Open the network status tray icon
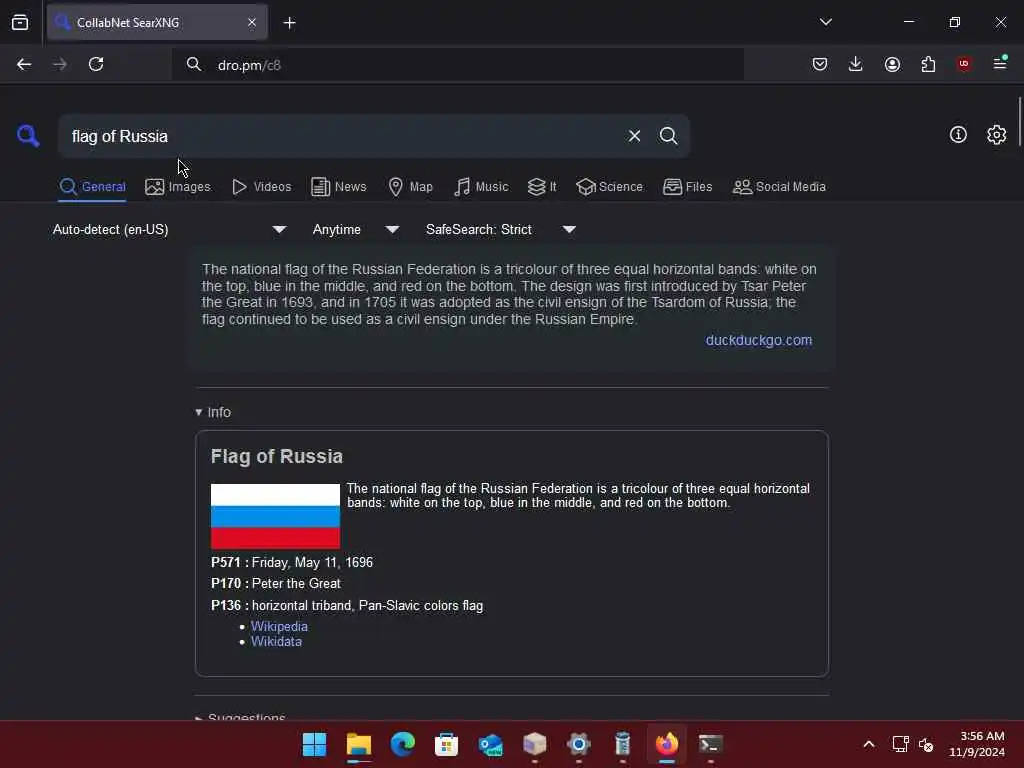The image size is (1024, 768). pos(900,744)
